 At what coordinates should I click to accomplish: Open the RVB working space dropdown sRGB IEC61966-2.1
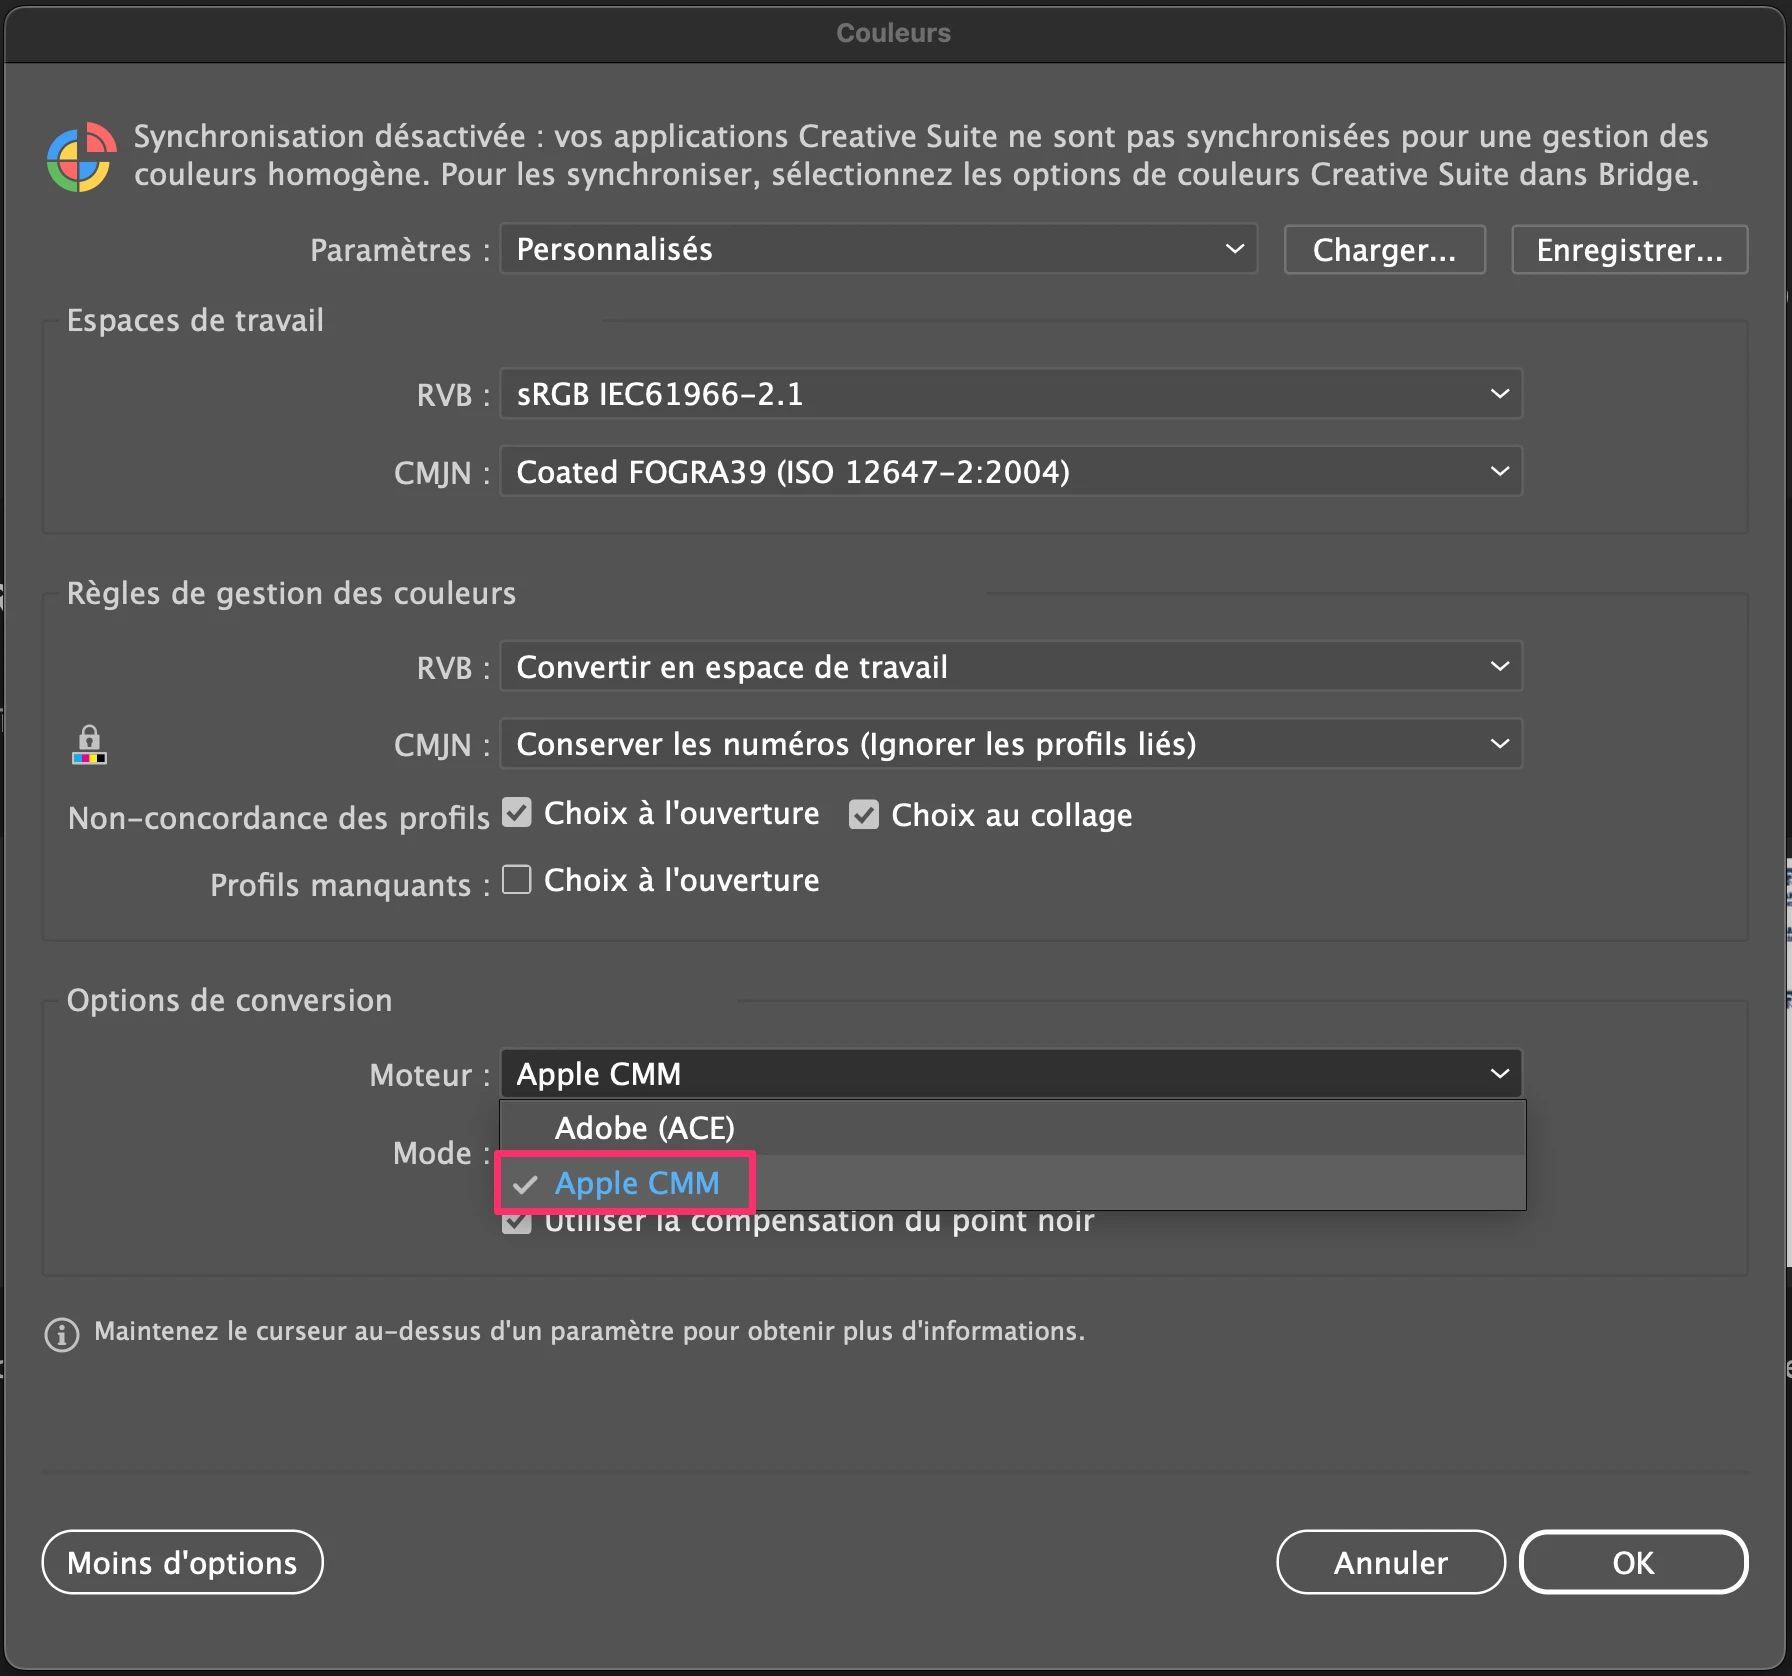coord(1011,394)
